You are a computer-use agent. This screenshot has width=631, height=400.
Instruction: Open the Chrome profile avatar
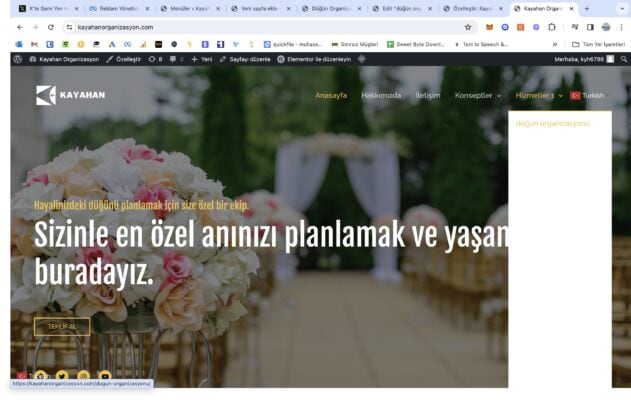point(606,27)
